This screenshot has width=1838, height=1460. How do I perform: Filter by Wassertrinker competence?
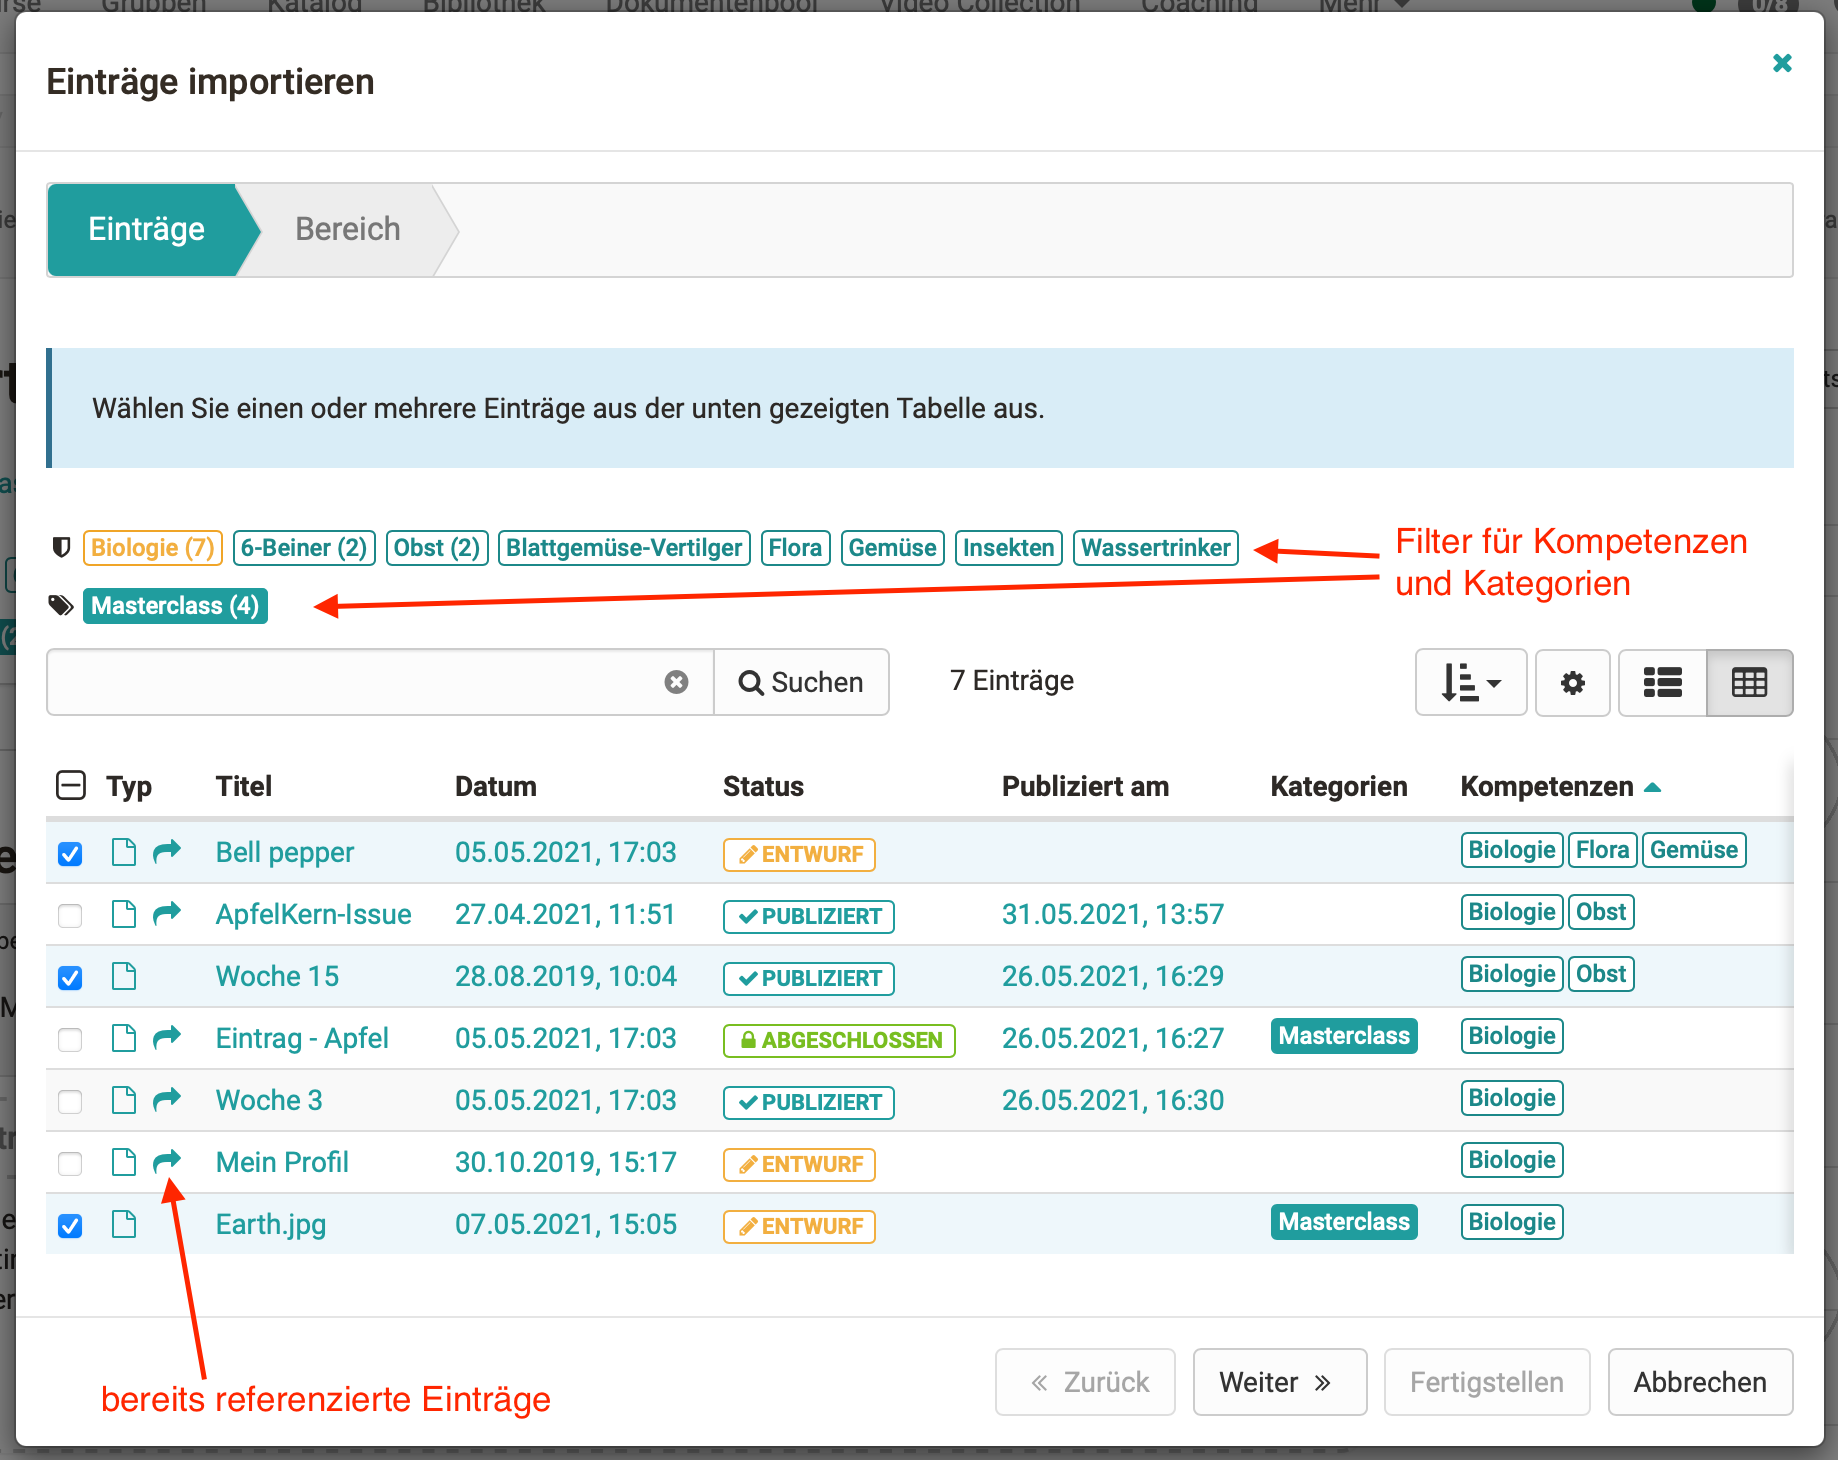pyautogui.click(x=1156, y=548)
